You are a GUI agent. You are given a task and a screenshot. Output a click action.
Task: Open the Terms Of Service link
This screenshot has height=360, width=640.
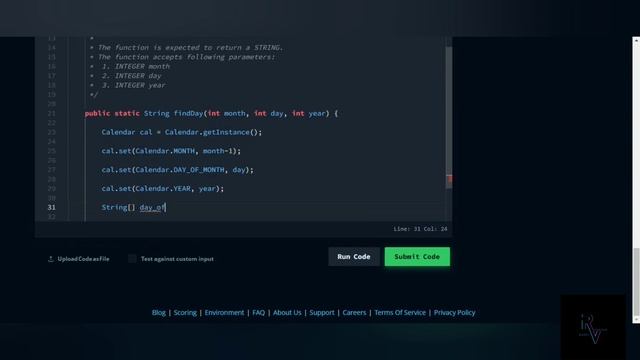(x=400, y=313)
